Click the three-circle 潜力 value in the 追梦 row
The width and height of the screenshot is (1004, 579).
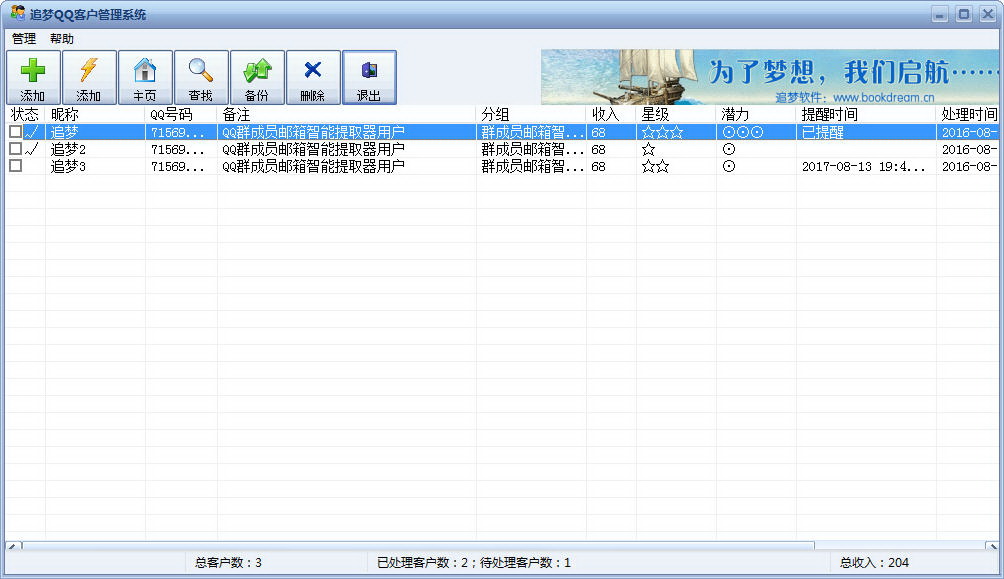click(x=743, y=133)
